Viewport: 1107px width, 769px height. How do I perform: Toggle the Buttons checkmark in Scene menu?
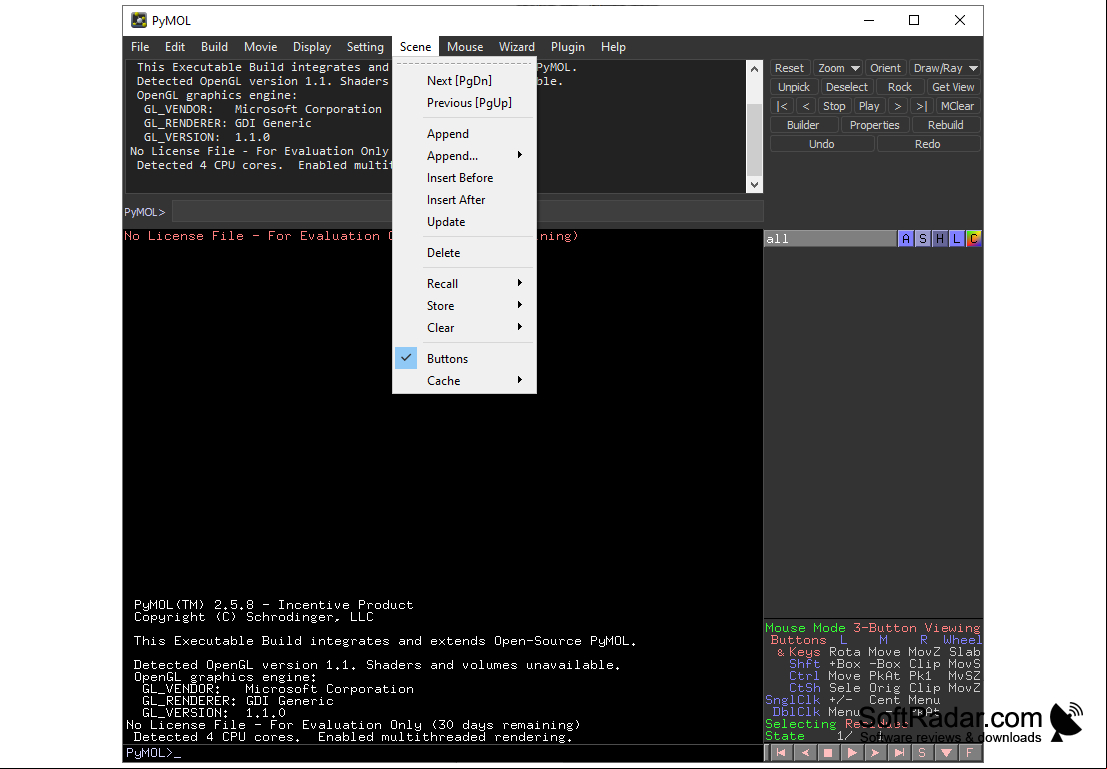tap(406, 358)
